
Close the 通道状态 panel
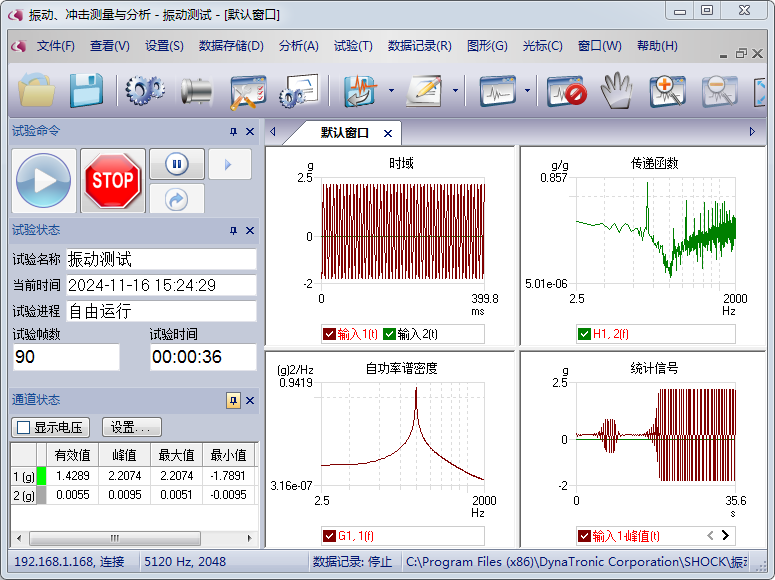tap(250, 401)
